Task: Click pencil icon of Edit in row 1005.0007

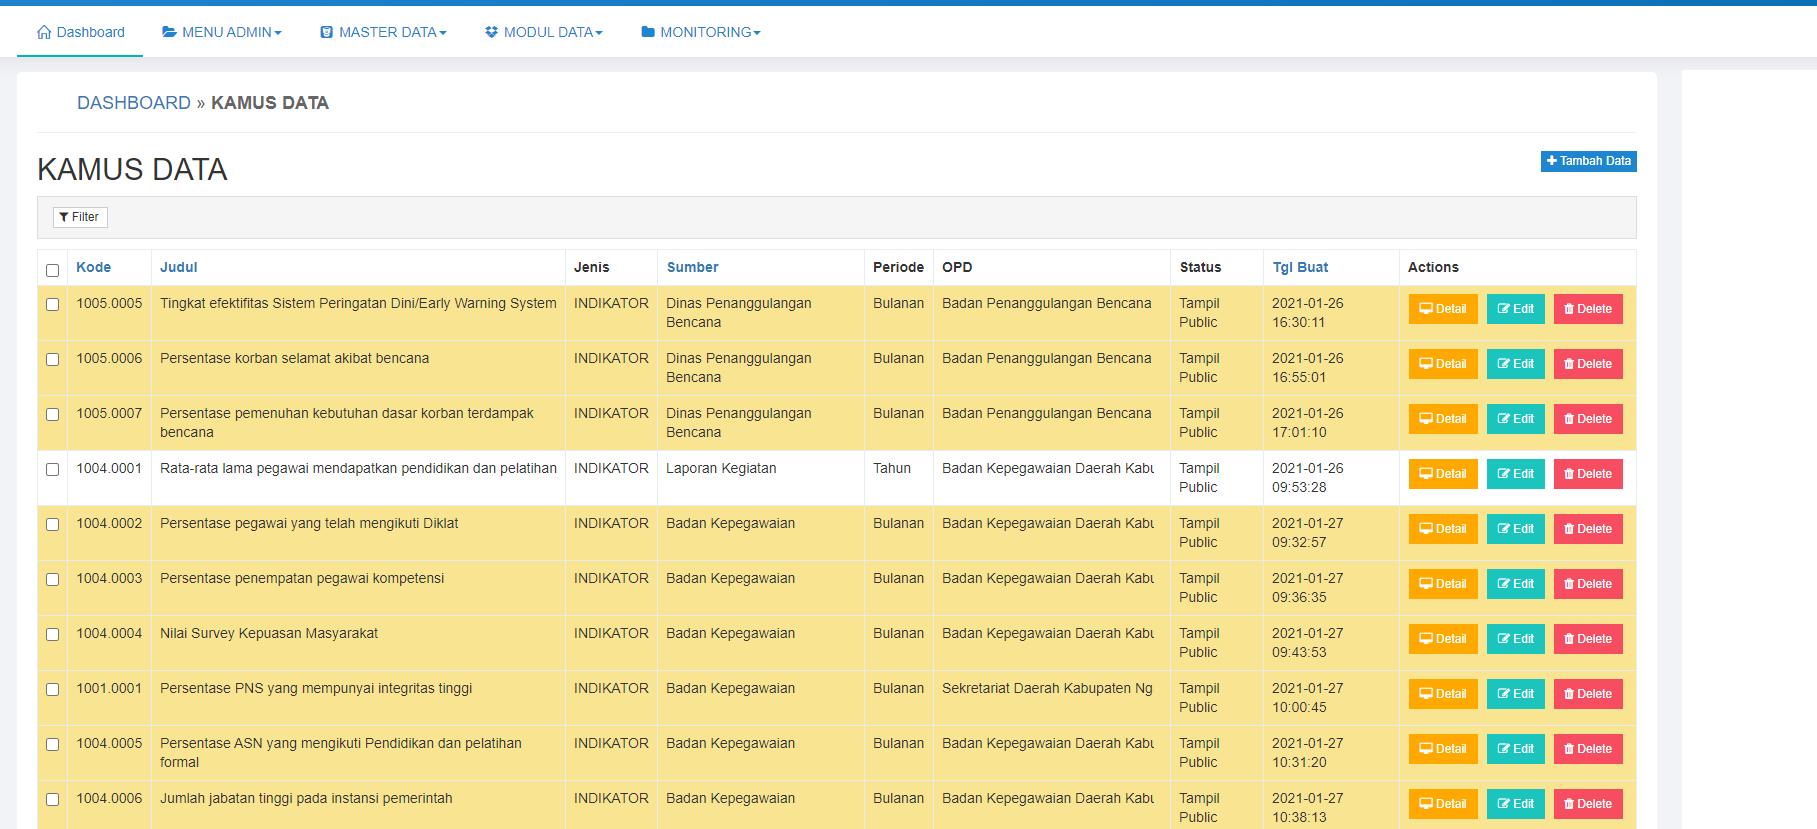Action: [x=1503, y=419]
